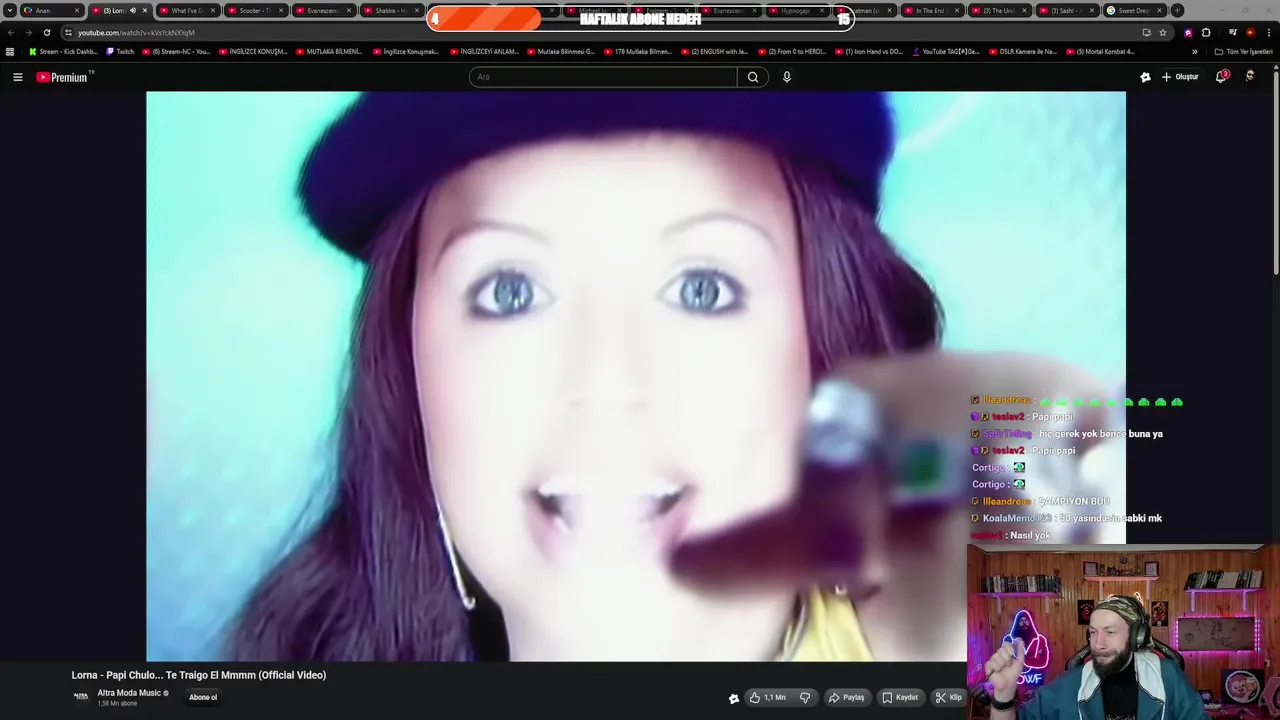The image size is (1280, 720).
Task: Click the sparkle icon next to Oluştur
Action: (x=1145, y=77)
